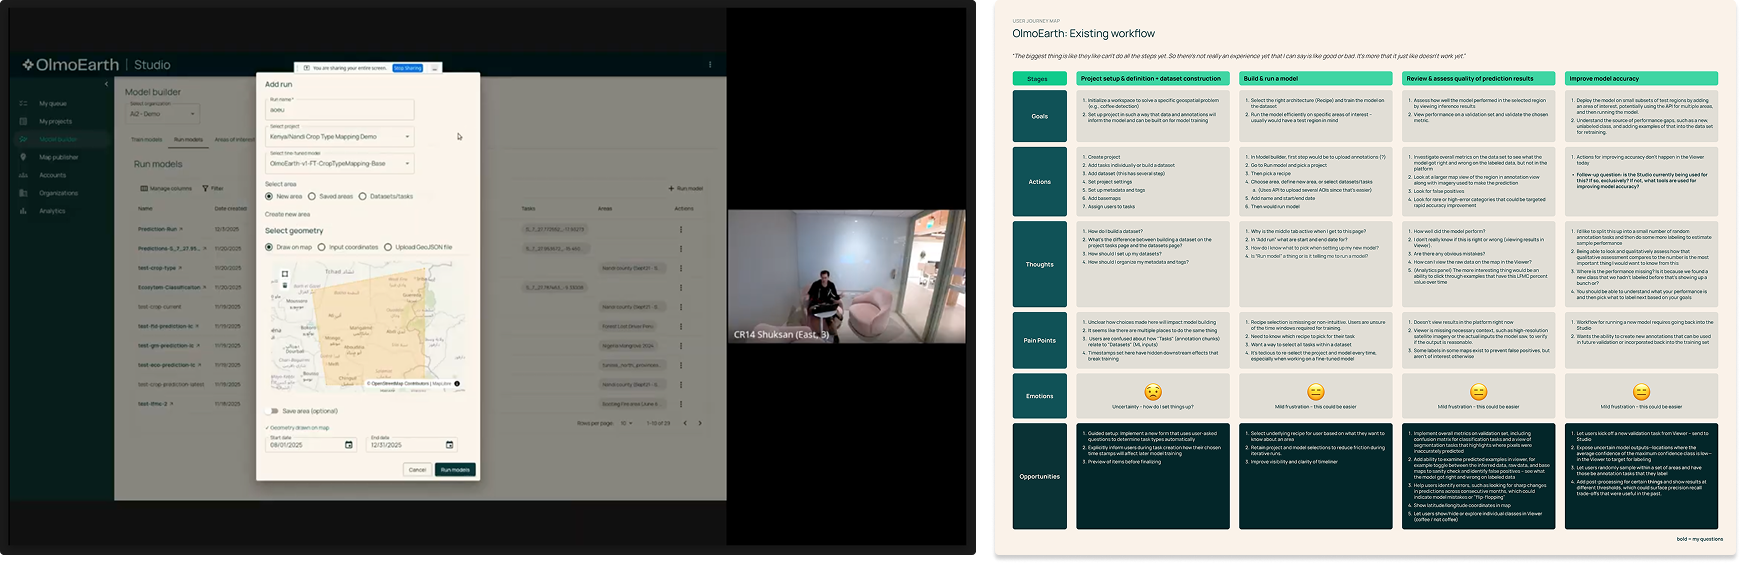Click the plus Run model button
This screenshot has width=1740, height=563.
(686, 188)
